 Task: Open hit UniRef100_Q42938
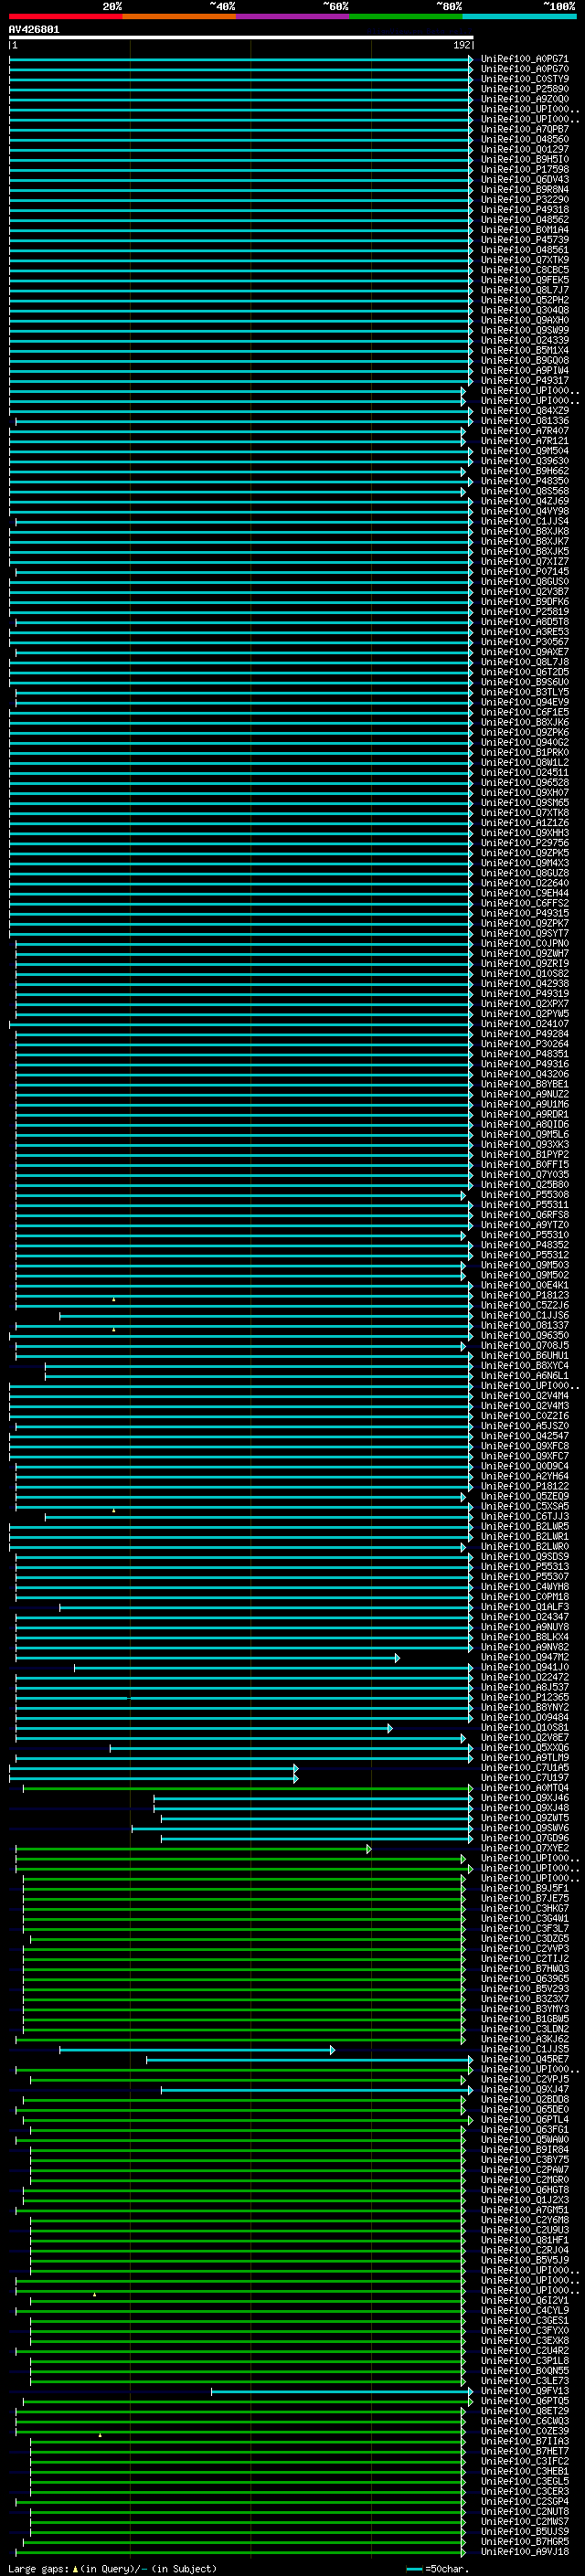(525, 983)
